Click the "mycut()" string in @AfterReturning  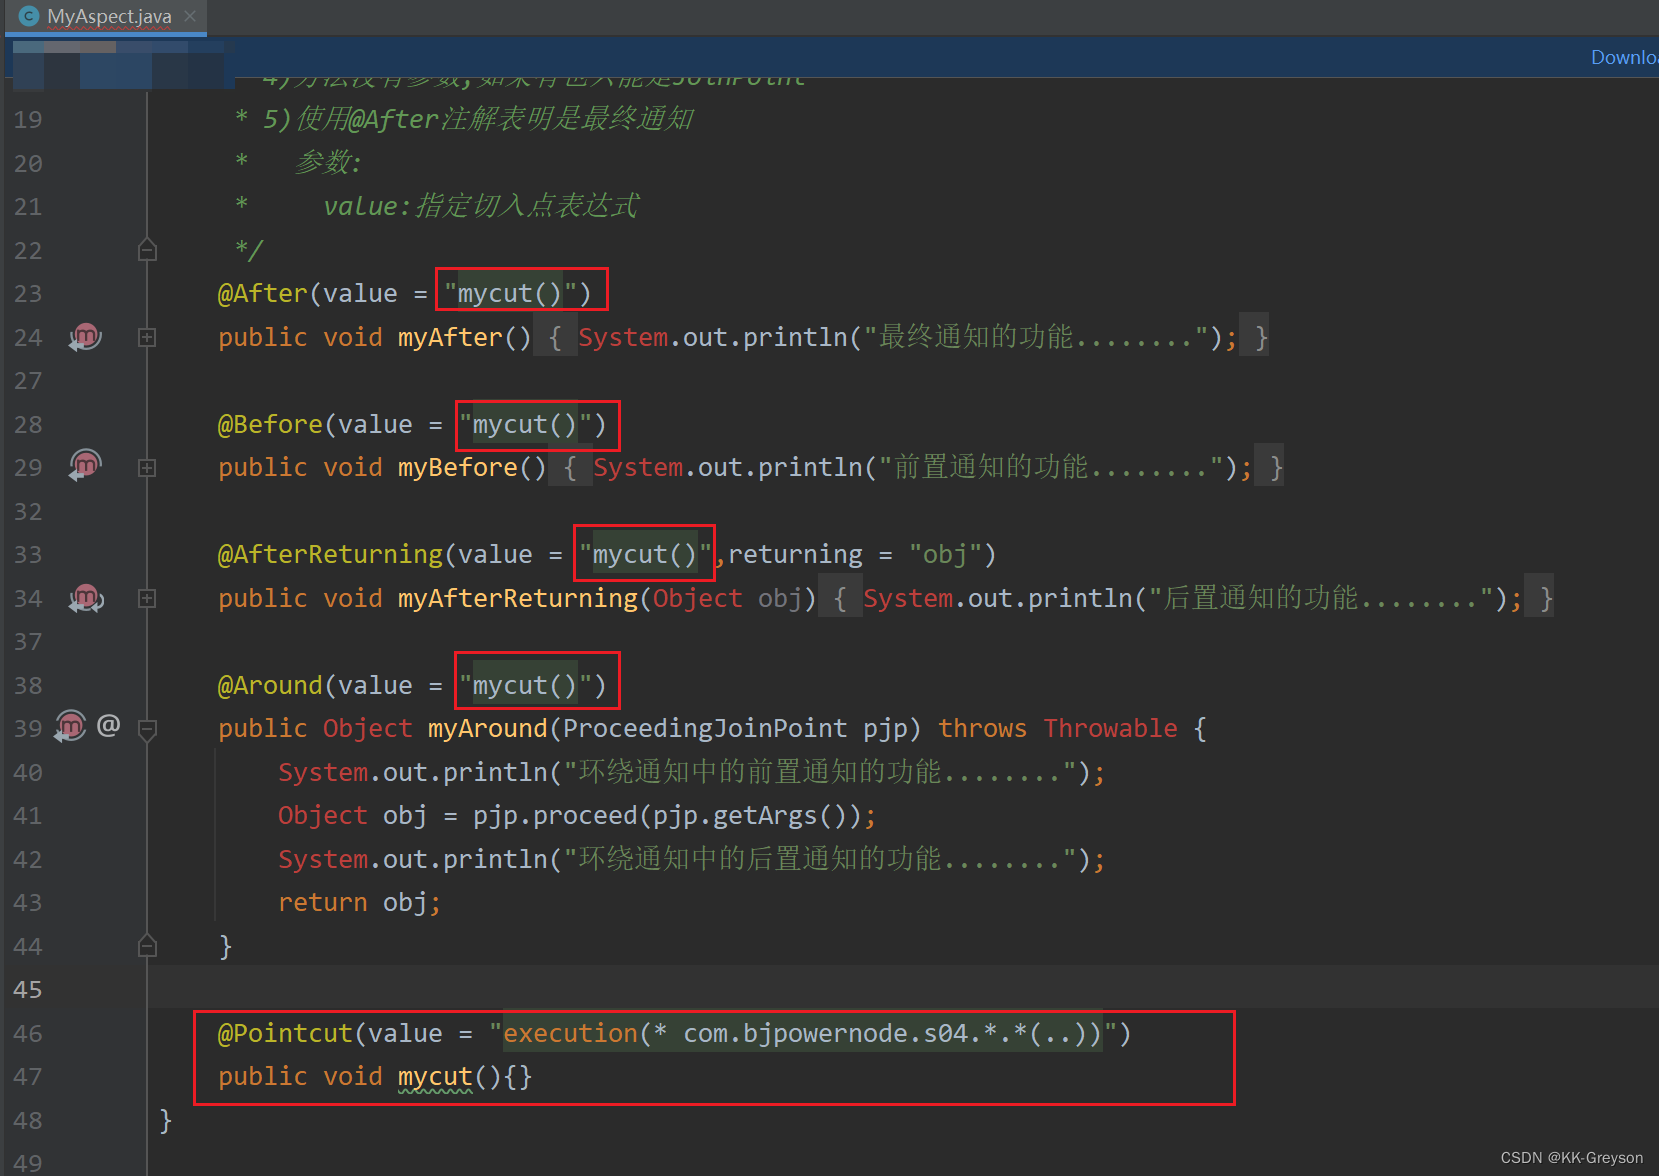645,555
